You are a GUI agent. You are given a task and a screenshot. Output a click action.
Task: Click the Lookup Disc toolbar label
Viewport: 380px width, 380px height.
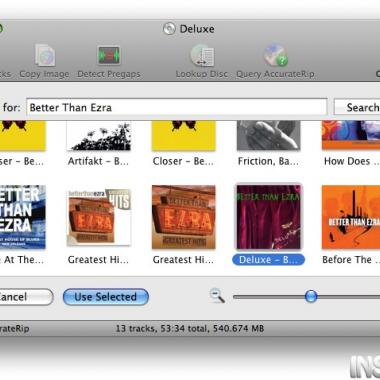tap(202, 74)
